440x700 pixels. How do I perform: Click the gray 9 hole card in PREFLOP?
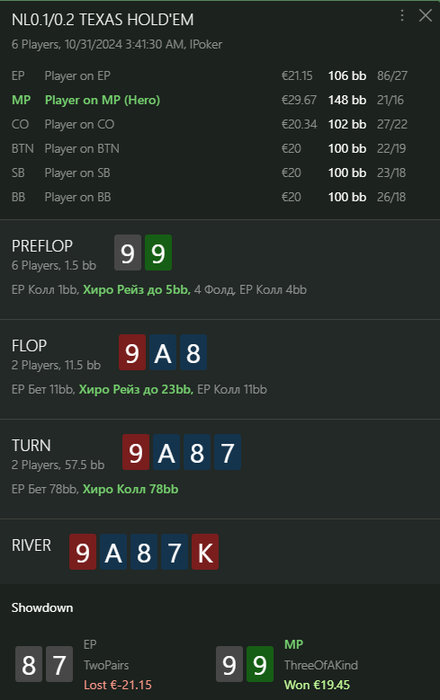128,253
